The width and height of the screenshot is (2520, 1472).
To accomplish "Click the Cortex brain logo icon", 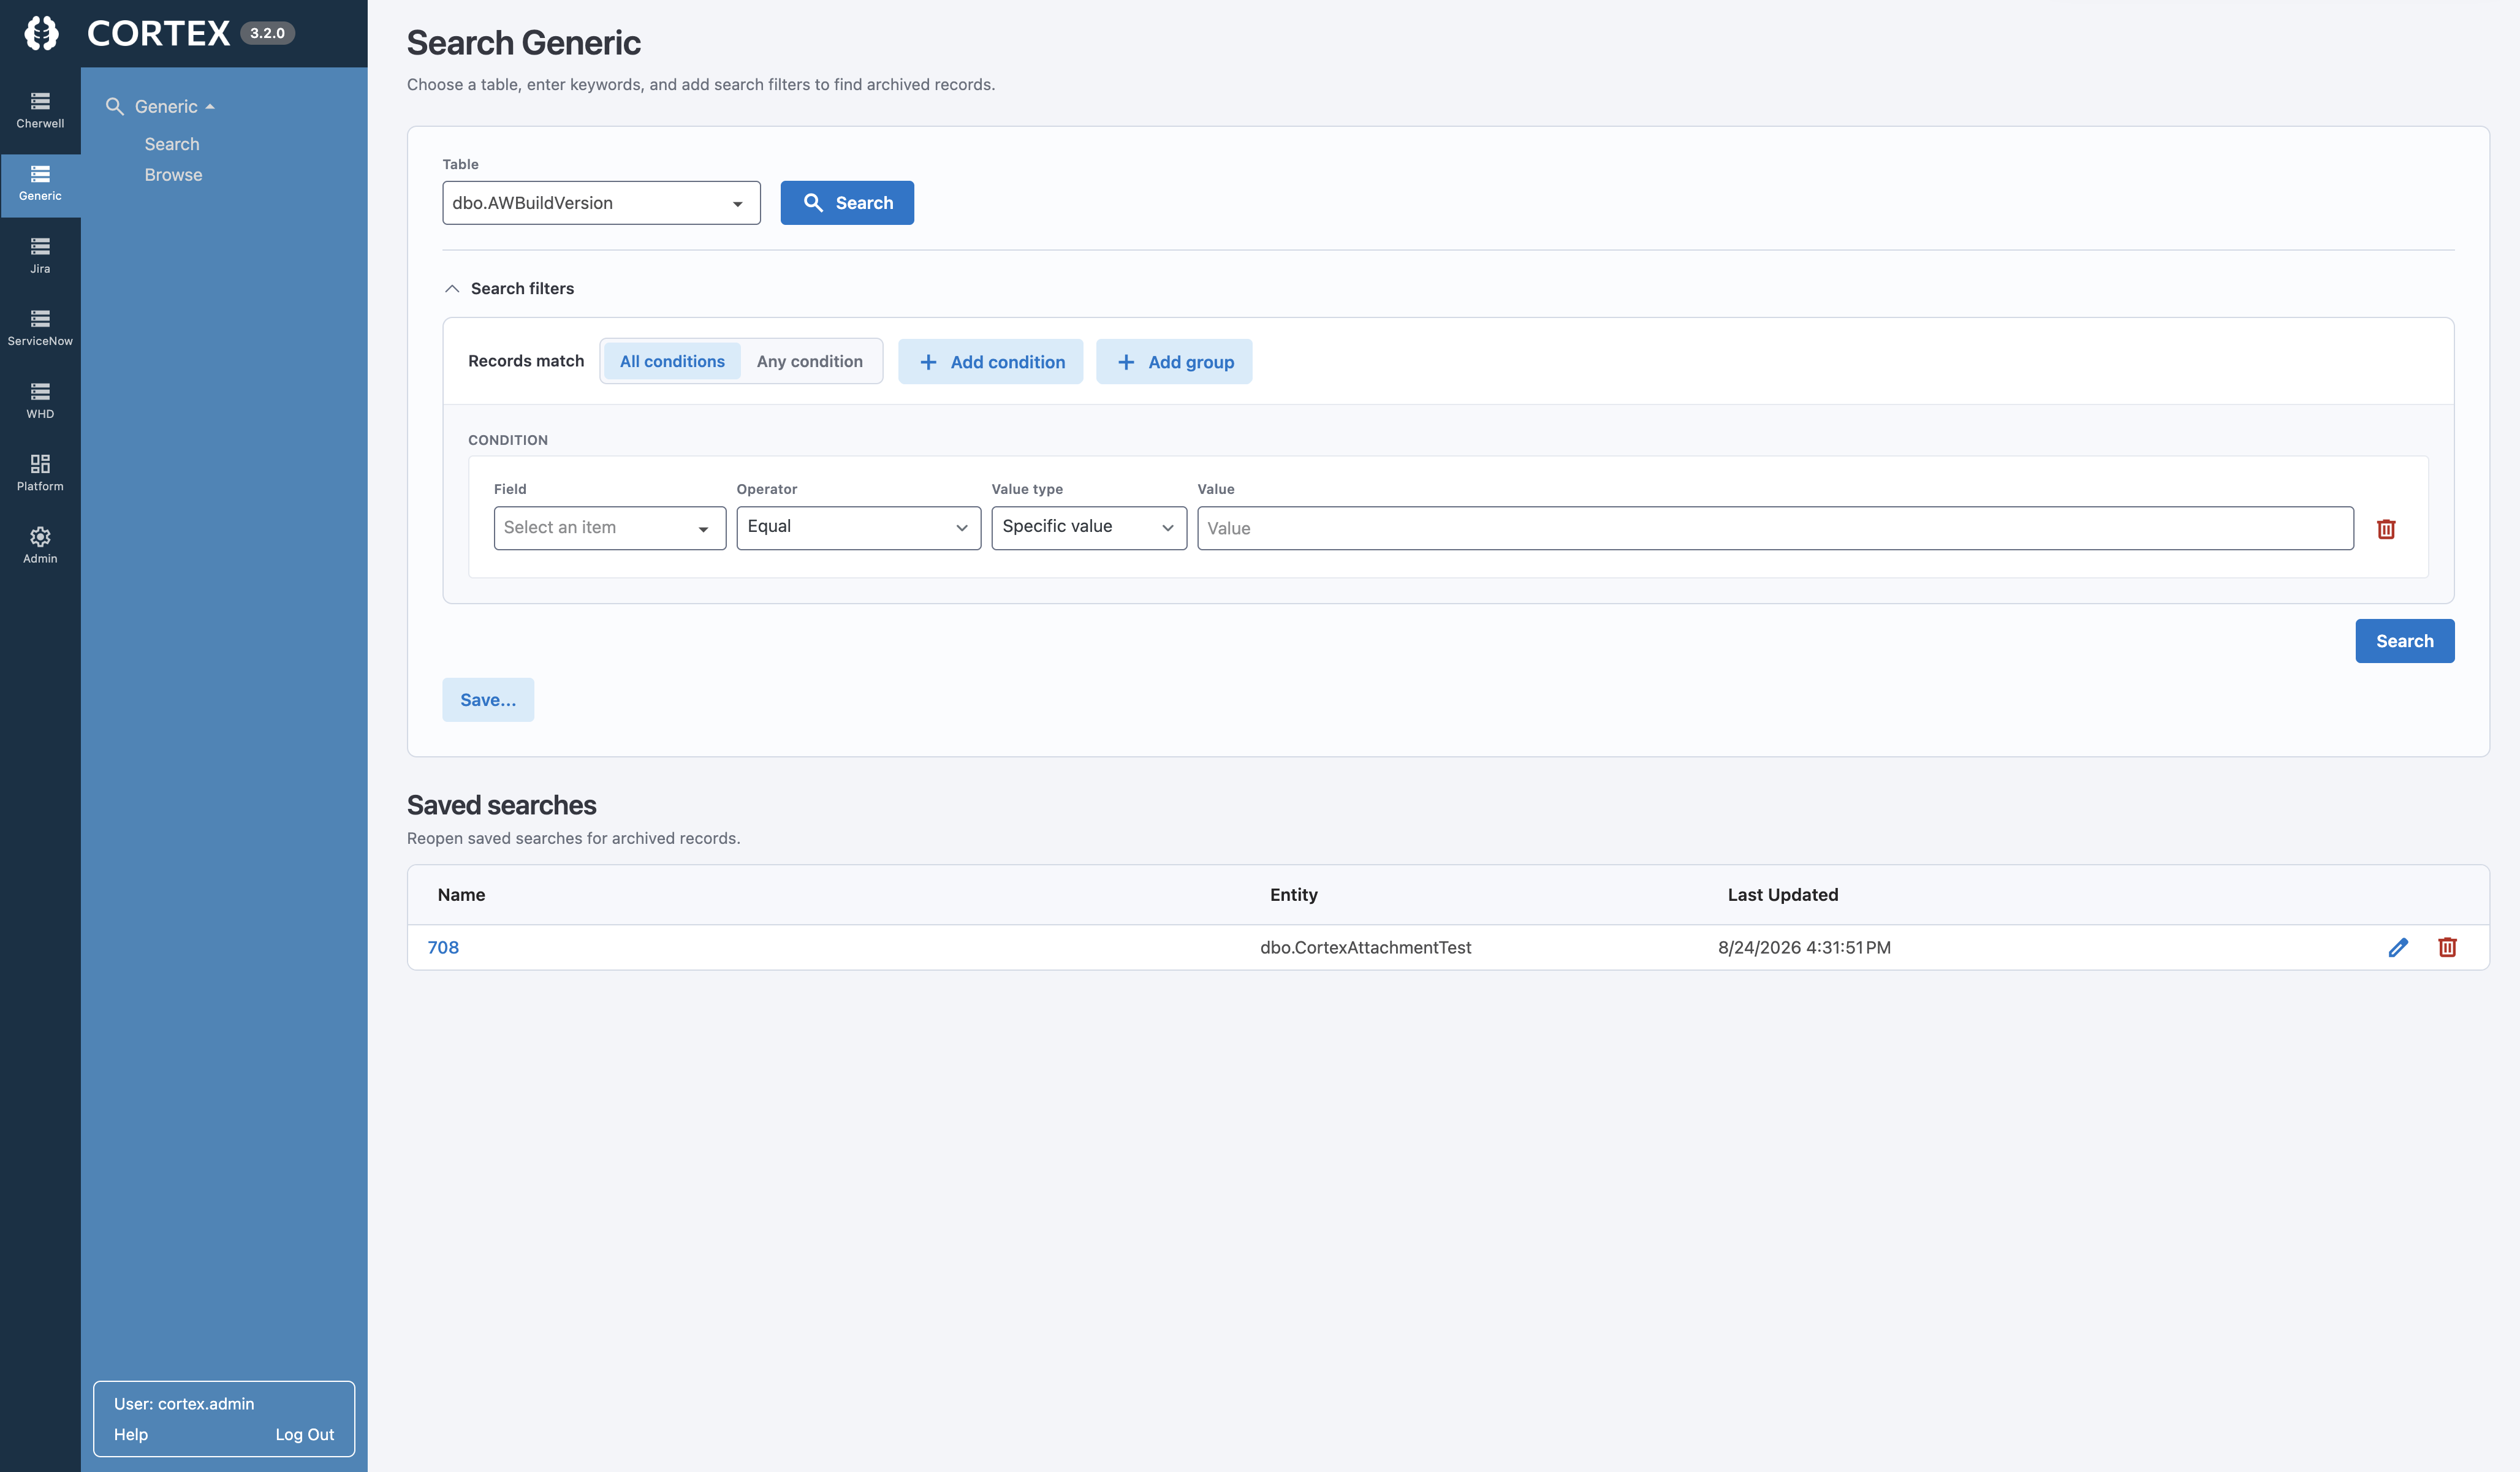I will click(x=41, y=33).
